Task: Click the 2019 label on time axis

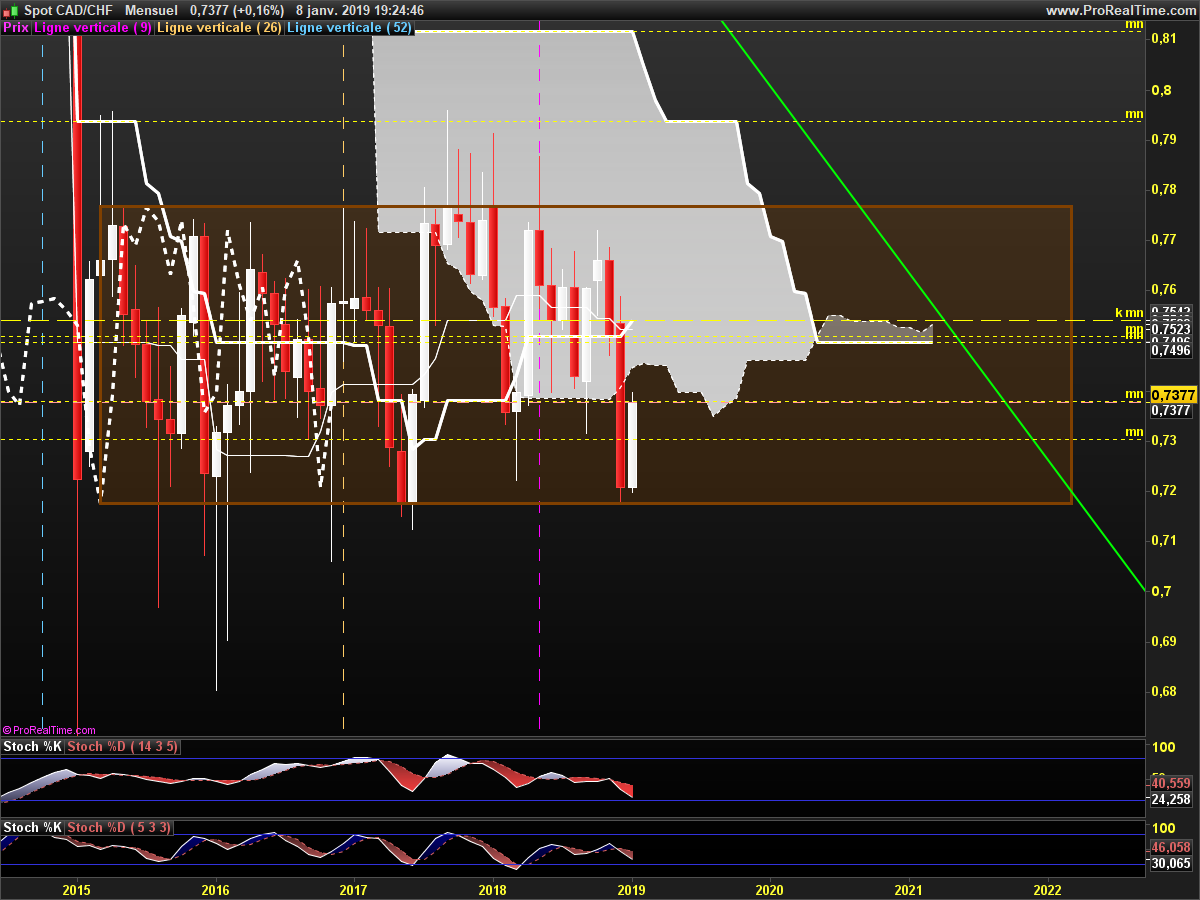Action: pos(631,889)
